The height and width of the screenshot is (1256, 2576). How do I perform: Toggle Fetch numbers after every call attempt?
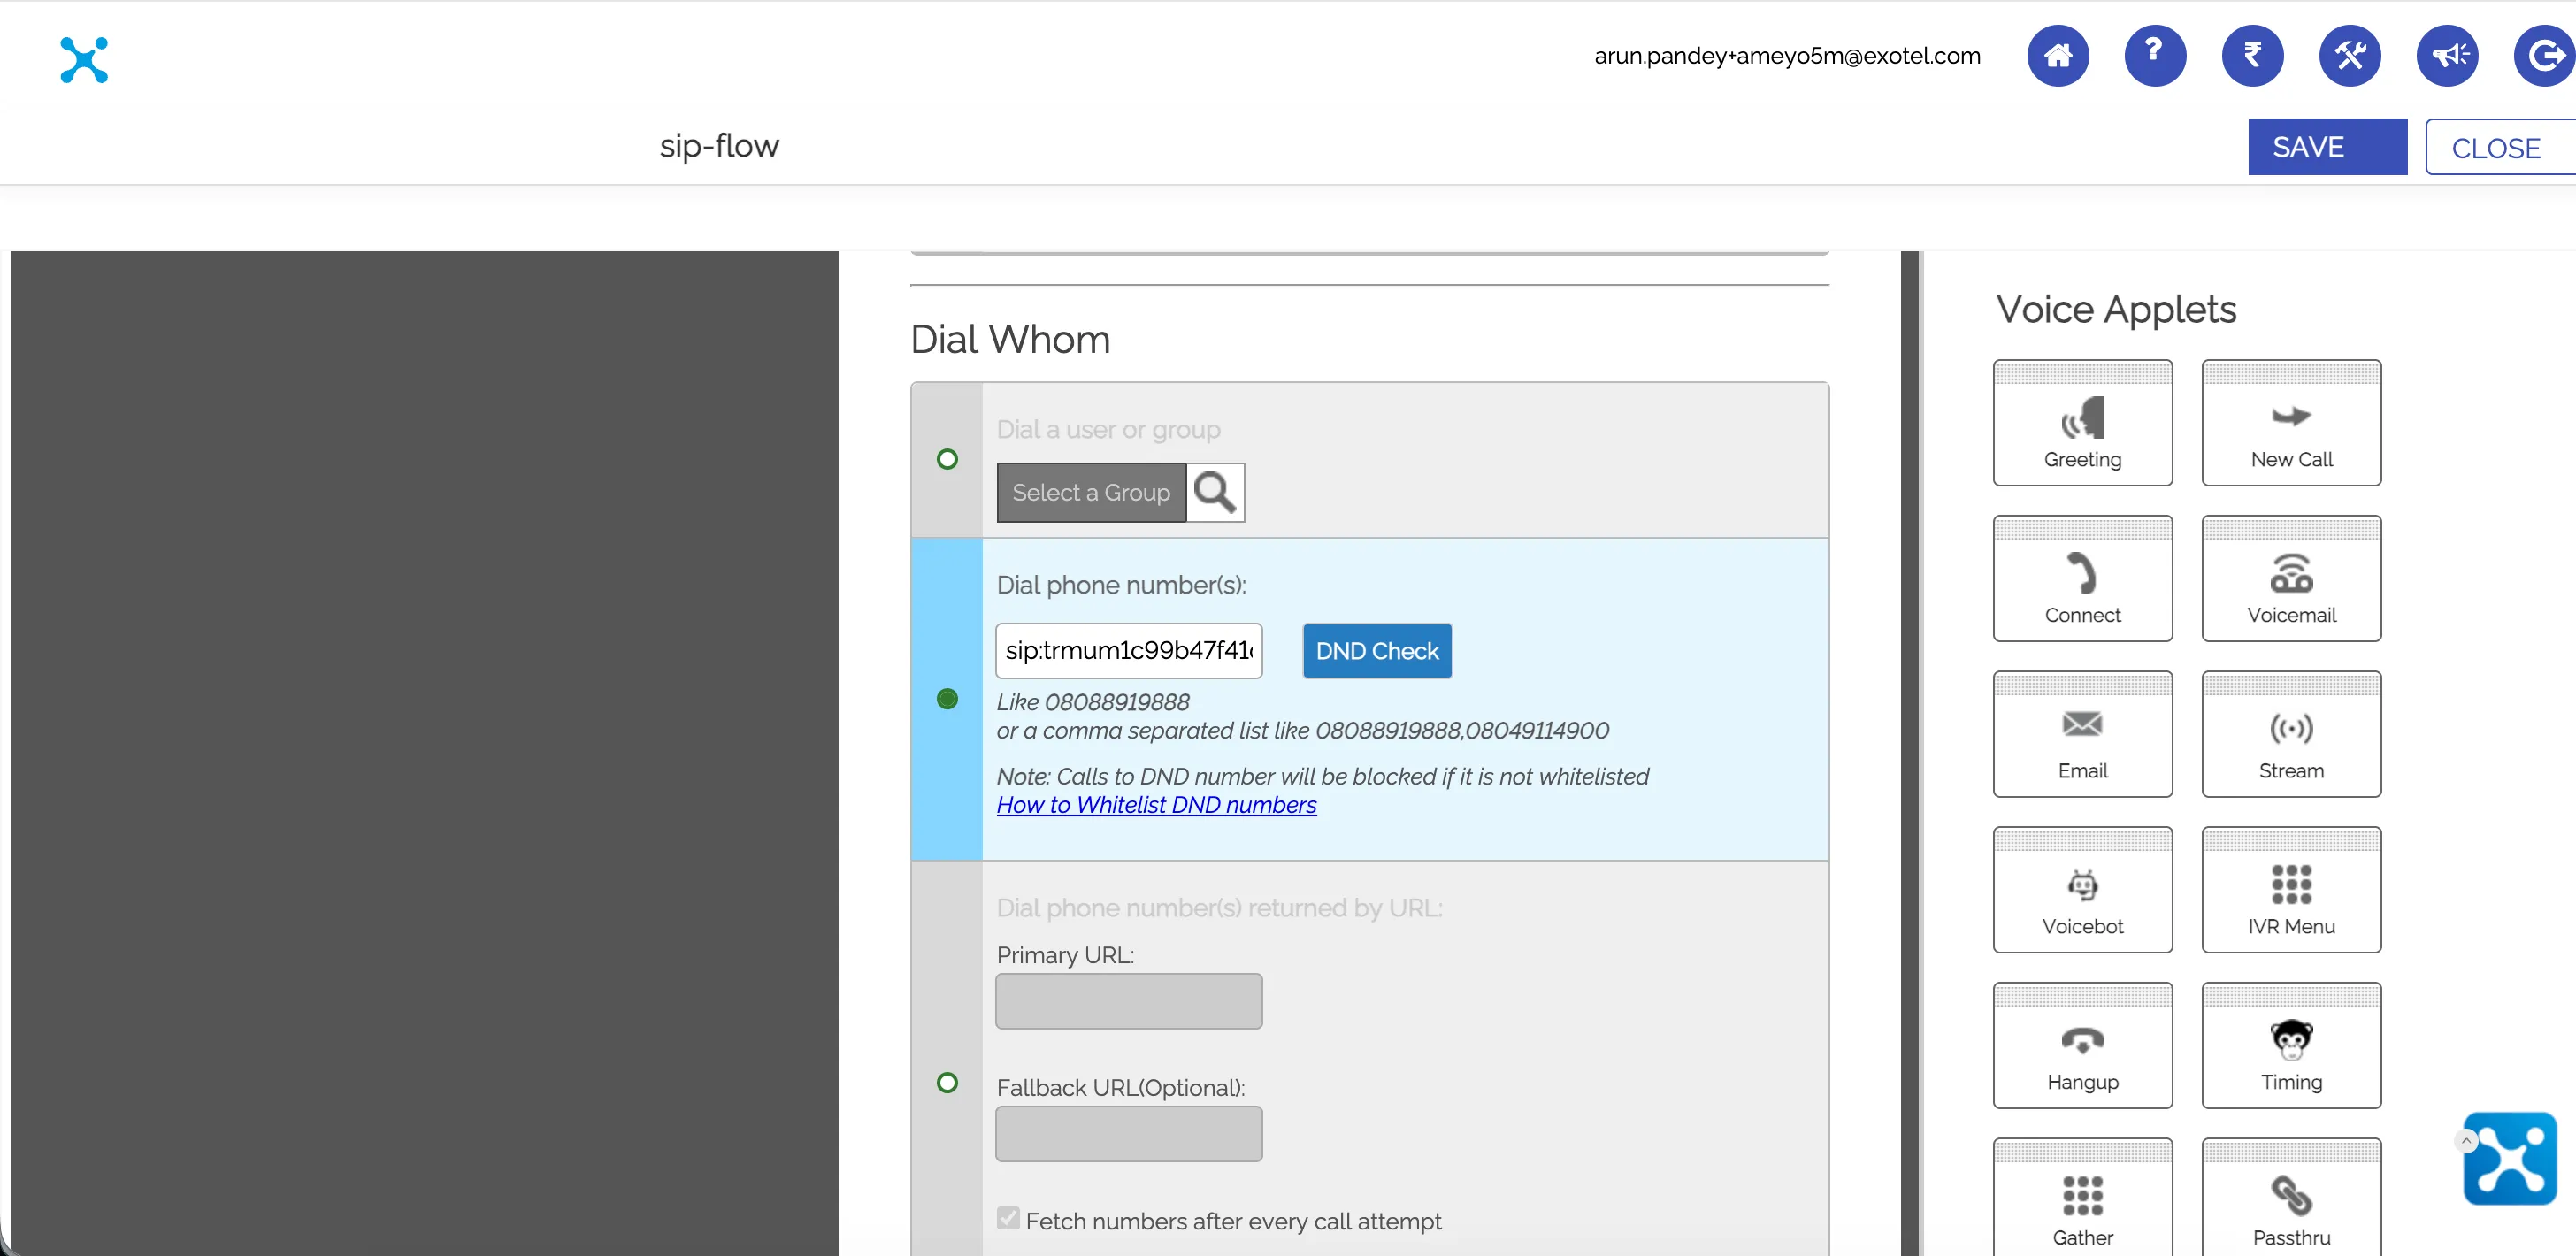1008,1218
